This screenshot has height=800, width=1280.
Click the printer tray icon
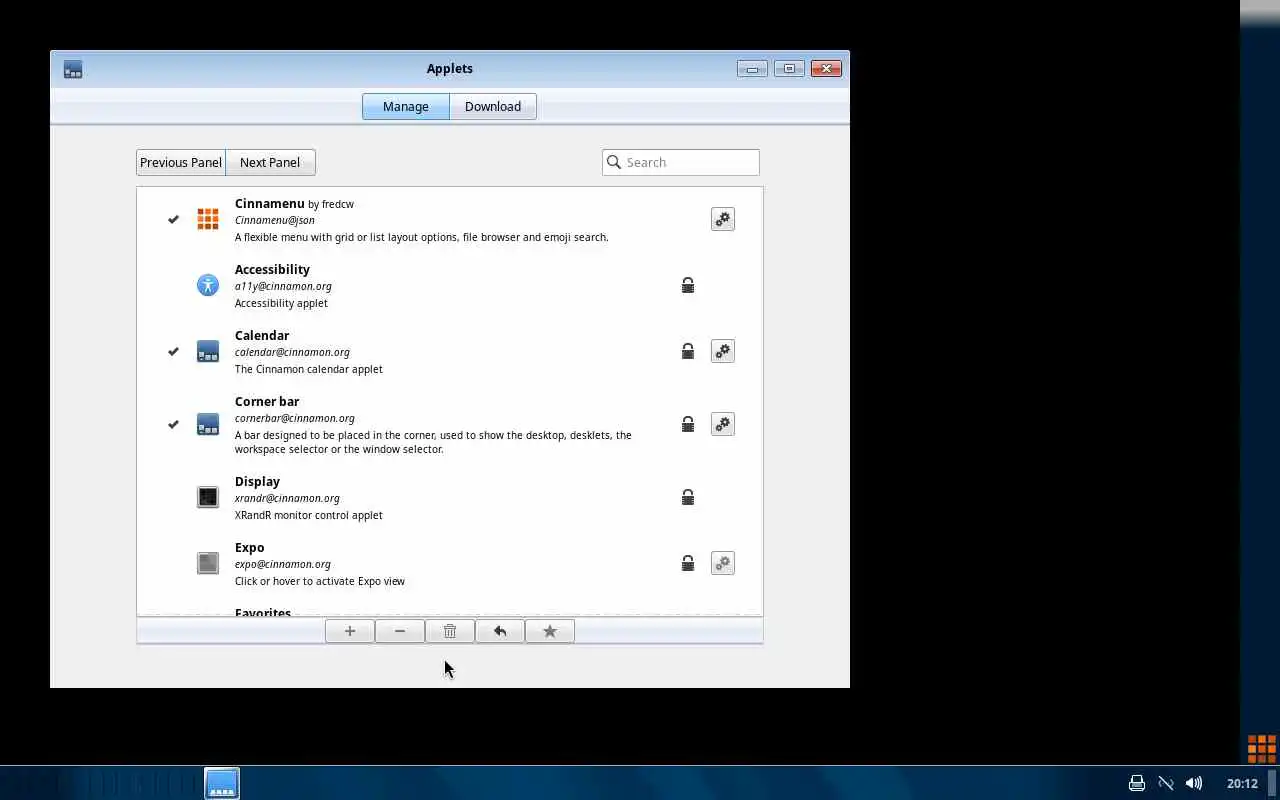point(1137,783)
